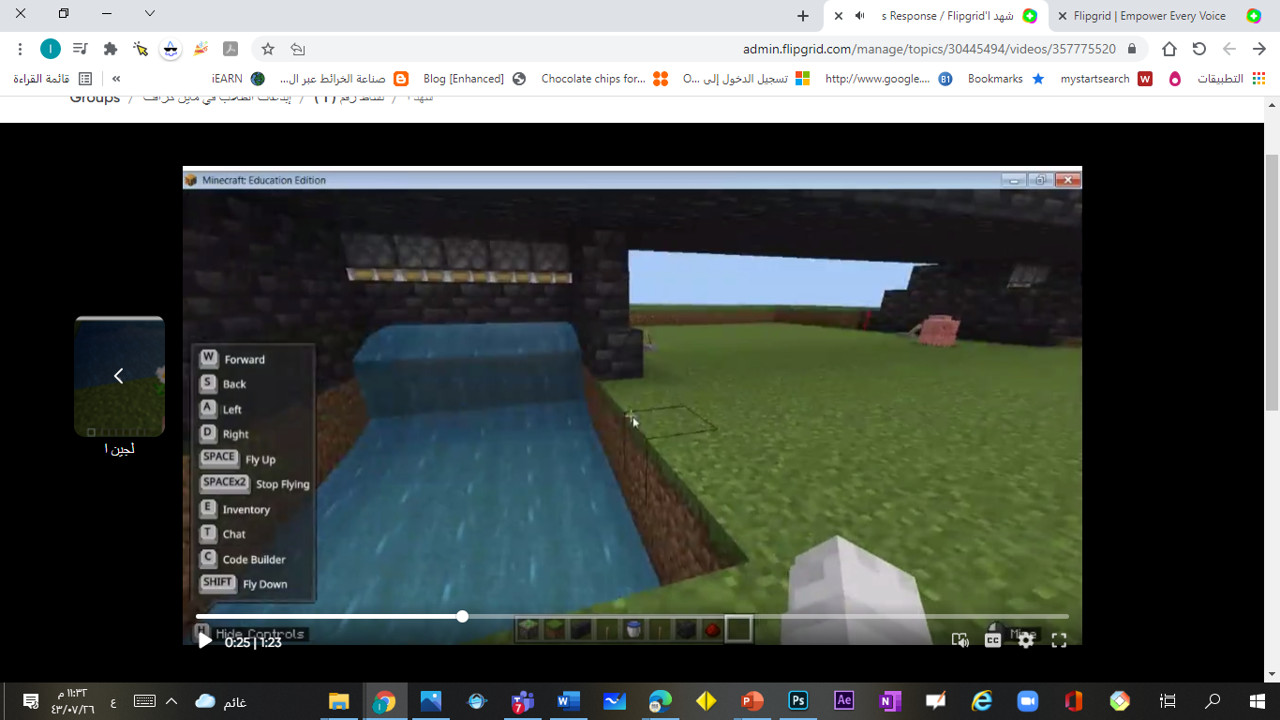Open video settings gear in player
The width and height of the screenshot is (1280, 720).
tap(1026, 641)
